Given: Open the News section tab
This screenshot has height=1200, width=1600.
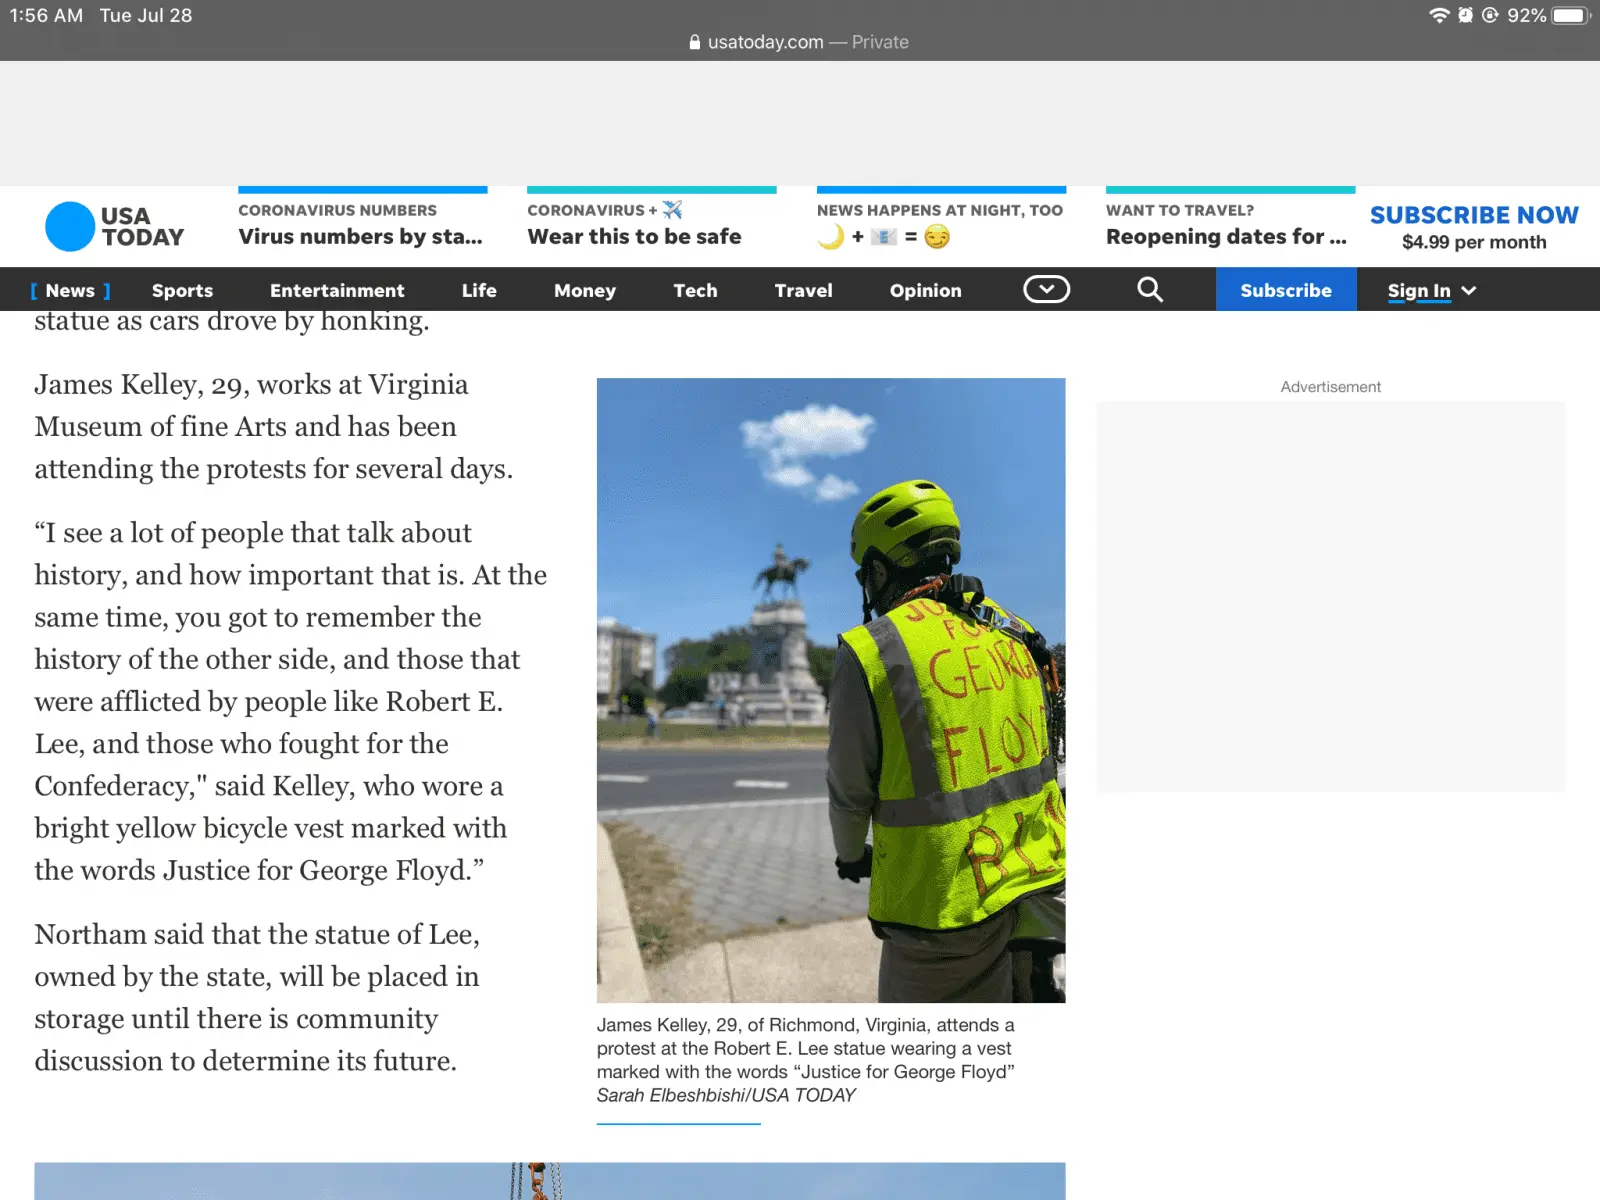Looking at the screenshot, I should 70,291.
